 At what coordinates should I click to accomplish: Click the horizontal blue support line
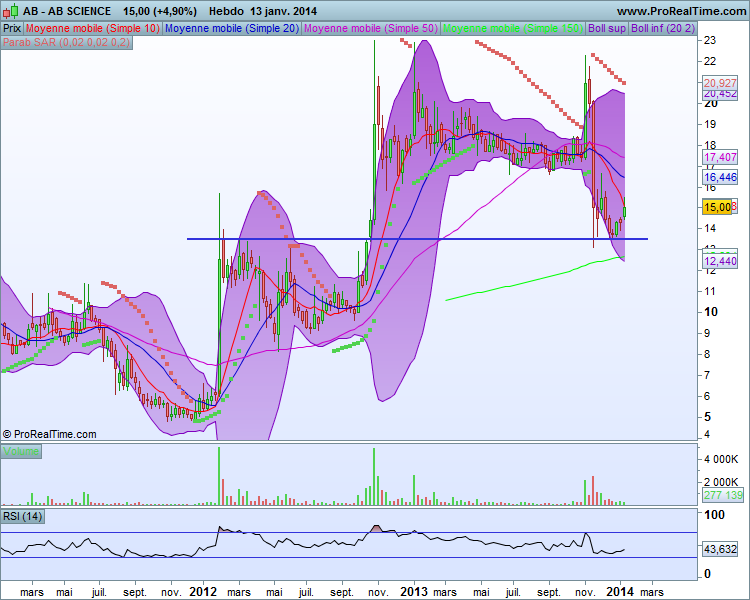click(x=417, y=239)
